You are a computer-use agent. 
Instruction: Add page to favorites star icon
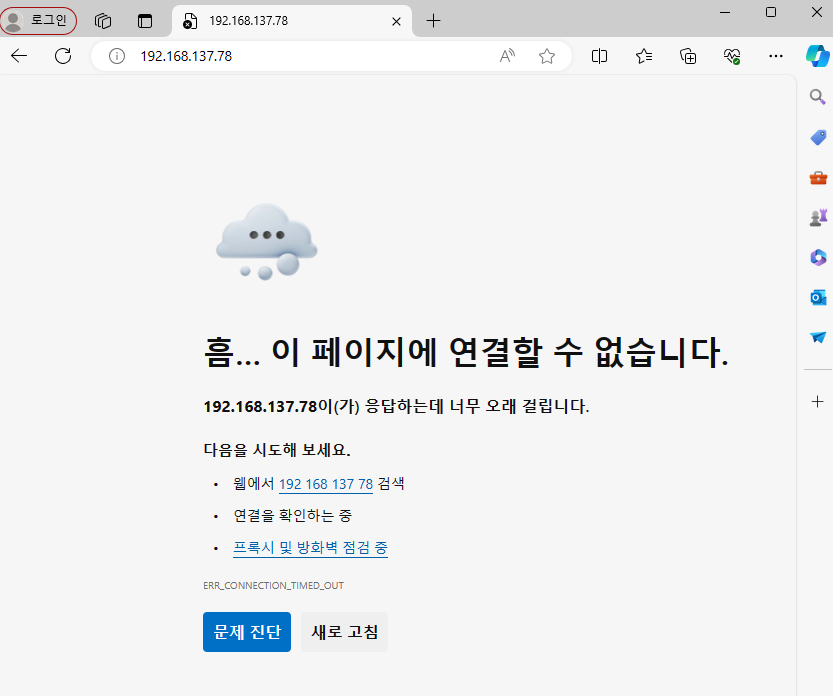pos(547,56)
